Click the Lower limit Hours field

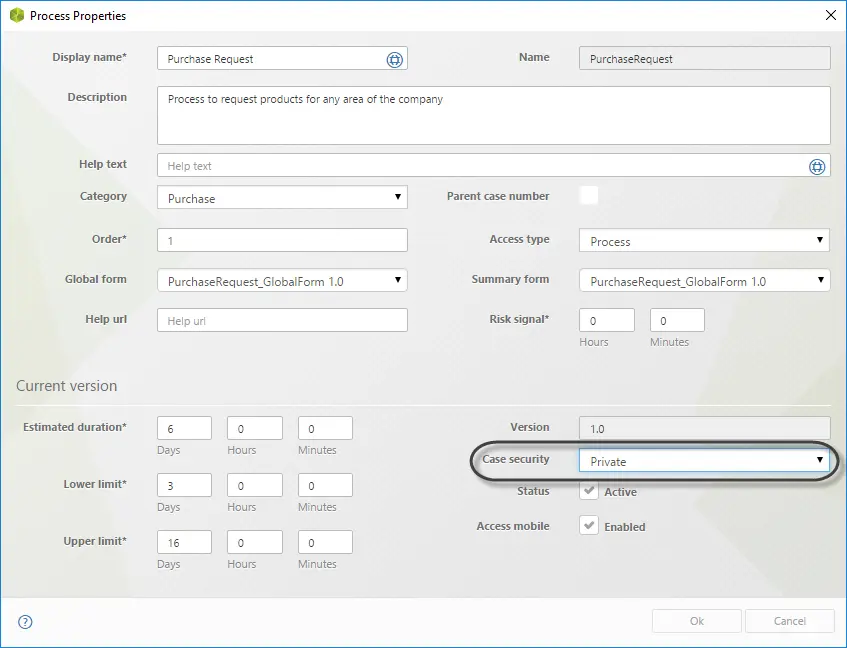click(x=254, y=485)
